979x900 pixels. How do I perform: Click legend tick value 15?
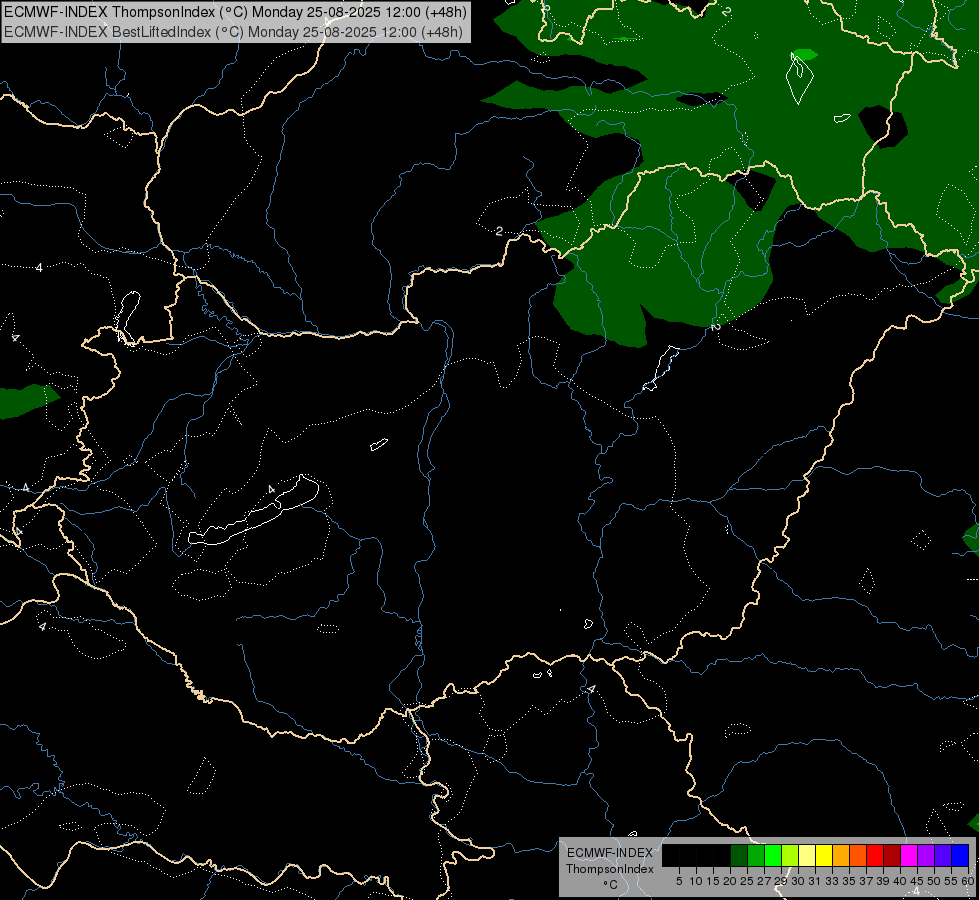[x=713, y=881]
